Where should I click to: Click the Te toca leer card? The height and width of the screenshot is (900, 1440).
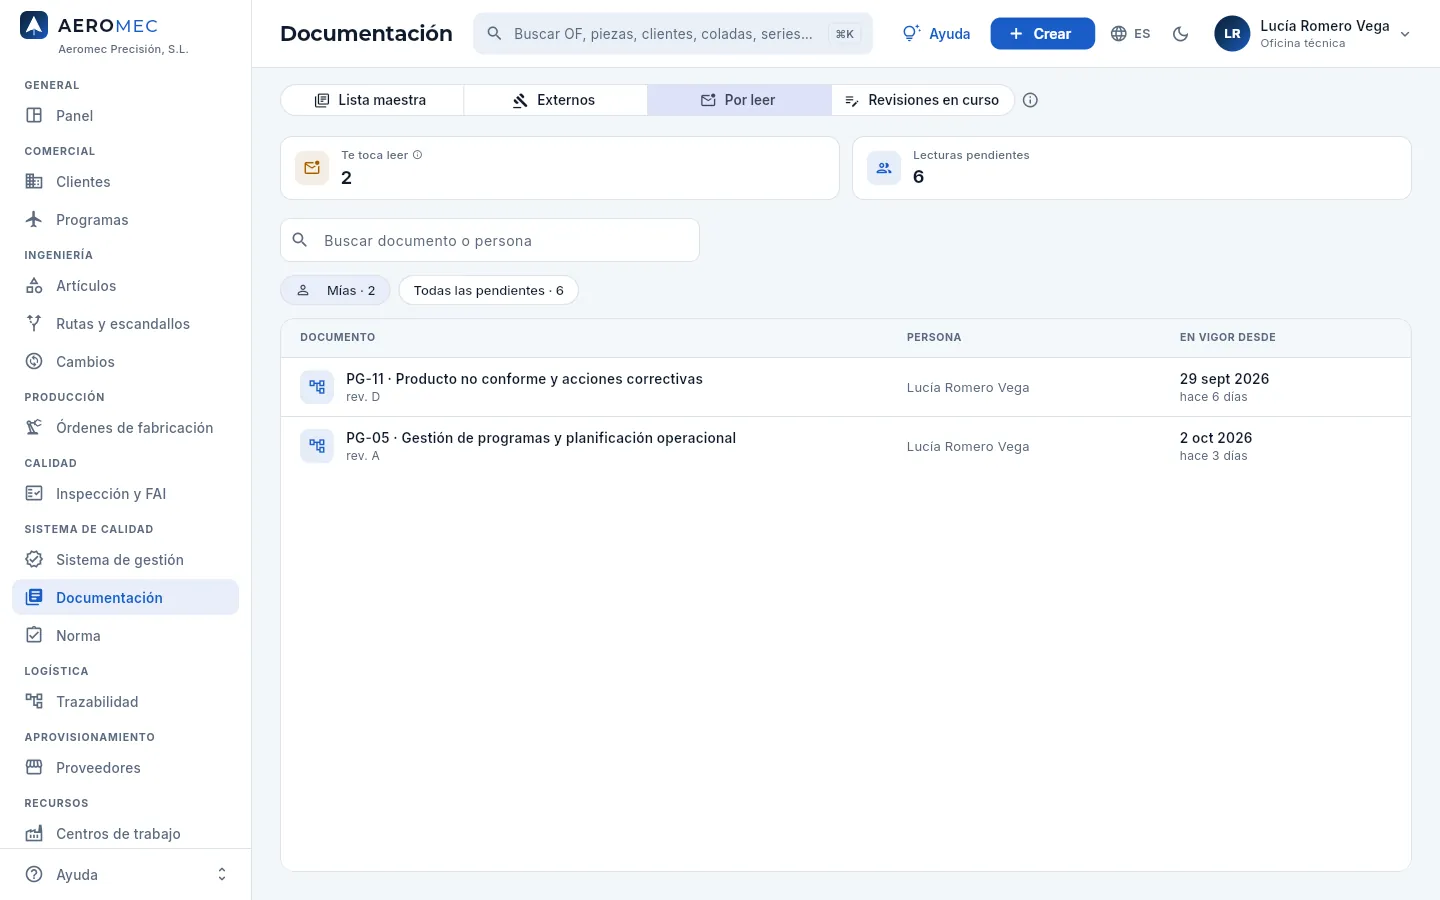pos(559,168)
